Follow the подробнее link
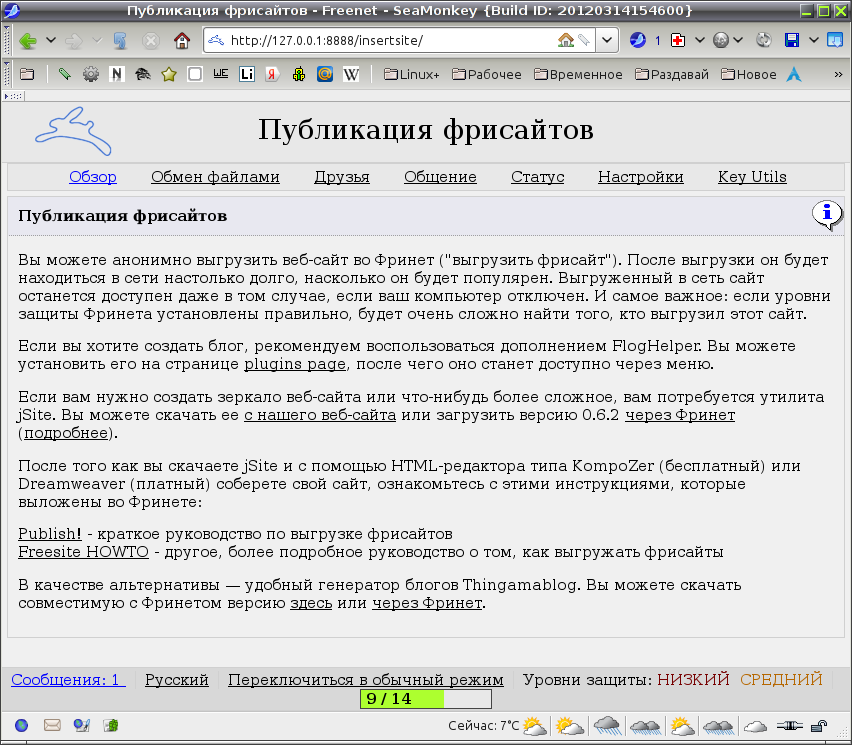 [x=66, y=433]
